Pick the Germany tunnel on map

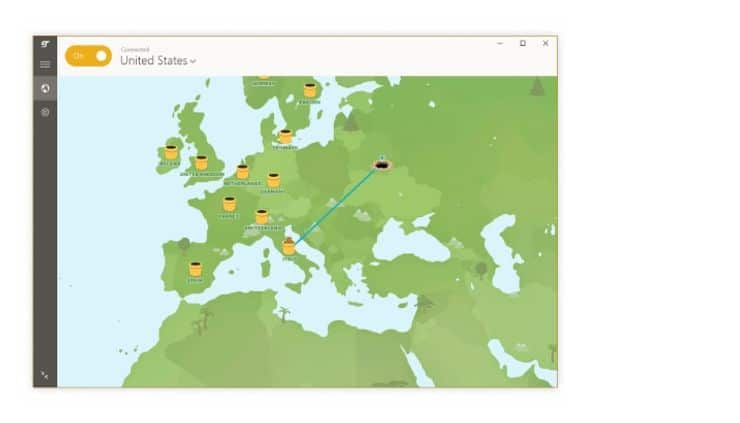(x=273, y=181)
